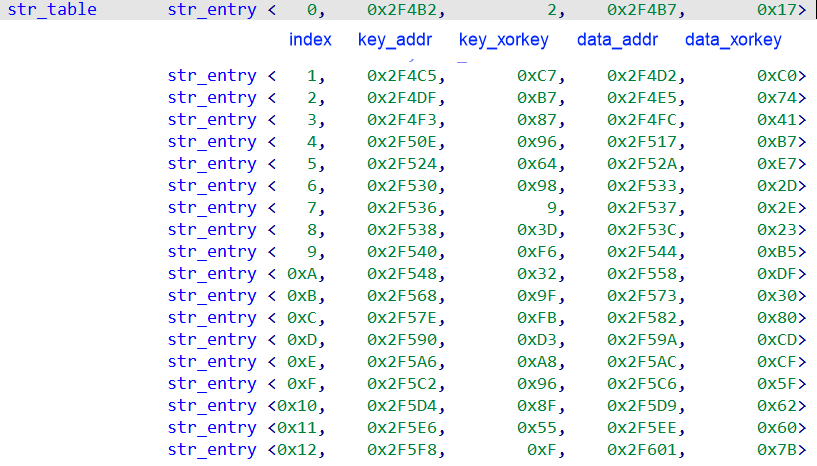Select the str_table label
Screen dimensions: 817x466
coord(52,9)
